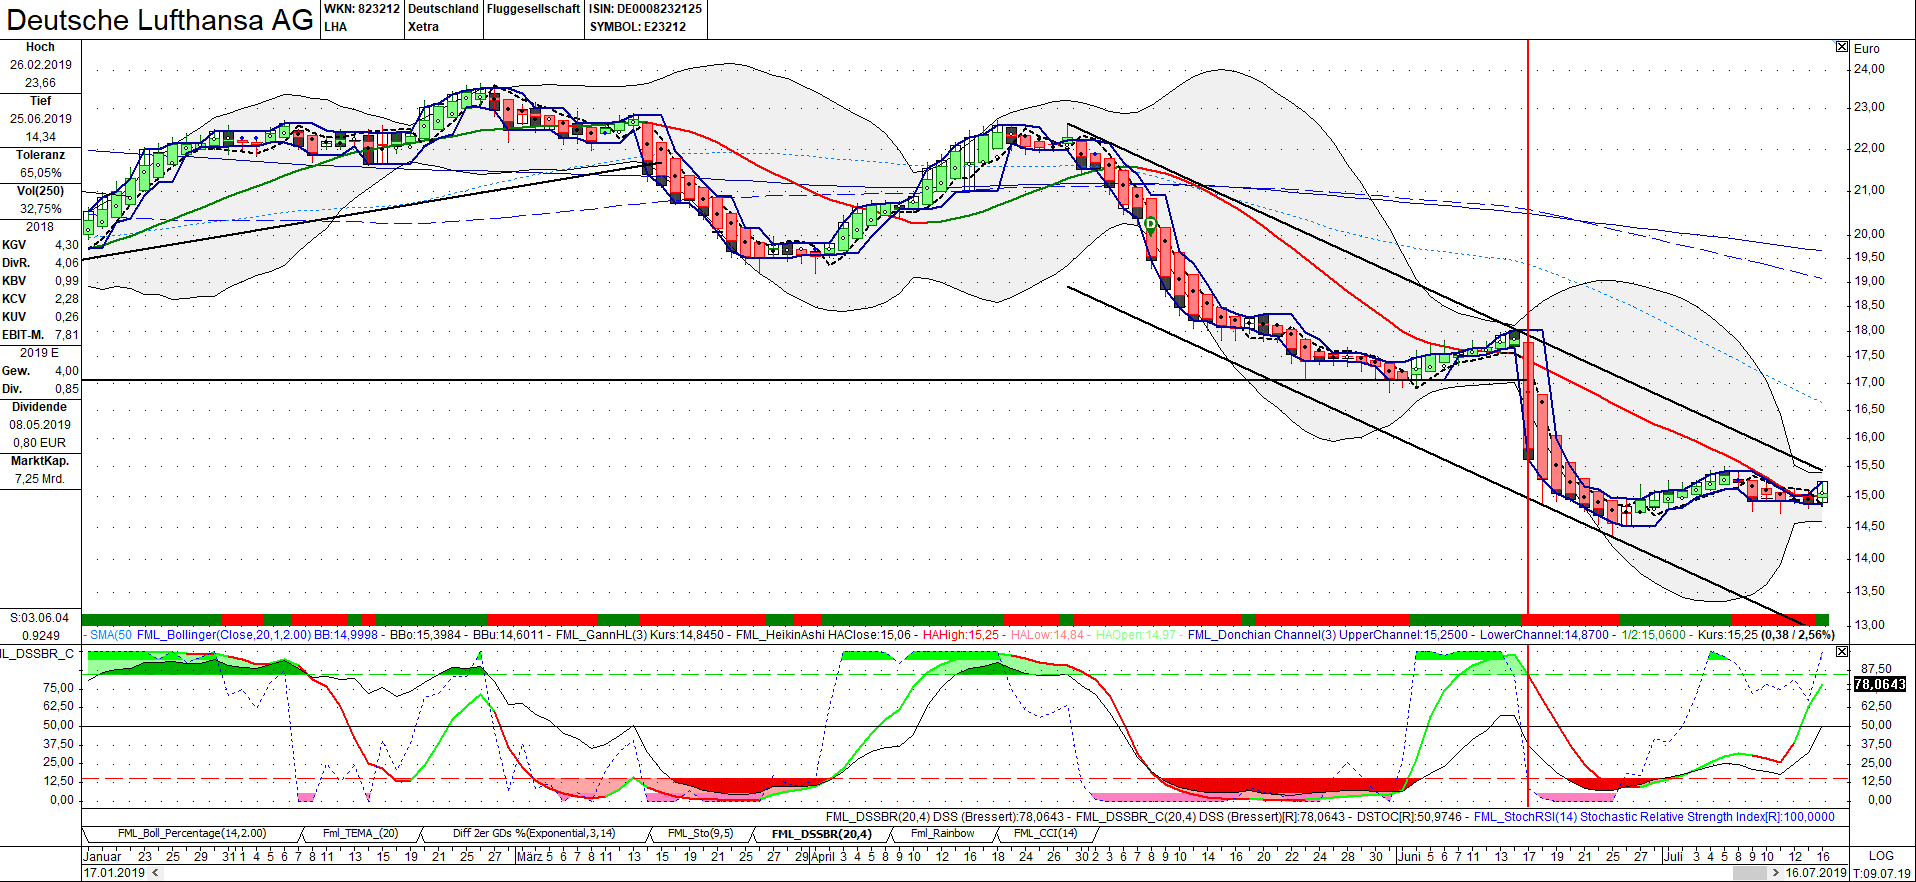Click the T:09.07.19 timestamp
1916x882 pixels.
tap(1881, 873)
